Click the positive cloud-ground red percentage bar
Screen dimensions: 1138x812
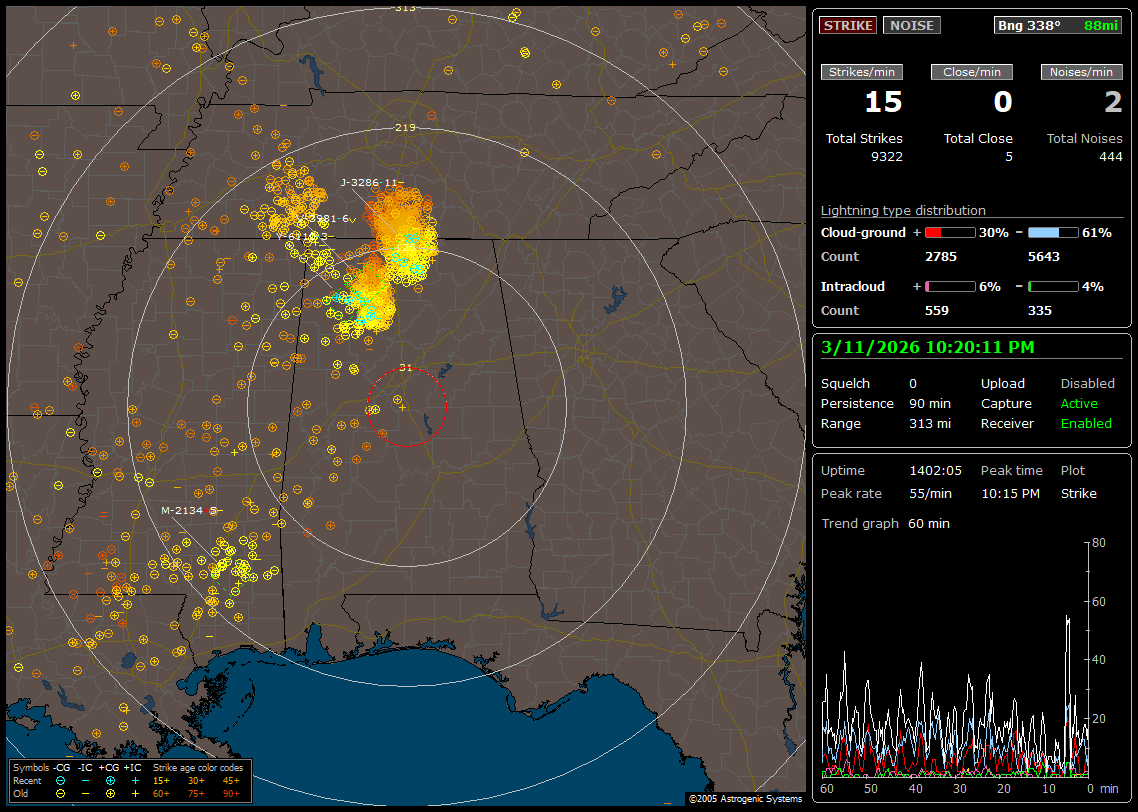(949, 232)
